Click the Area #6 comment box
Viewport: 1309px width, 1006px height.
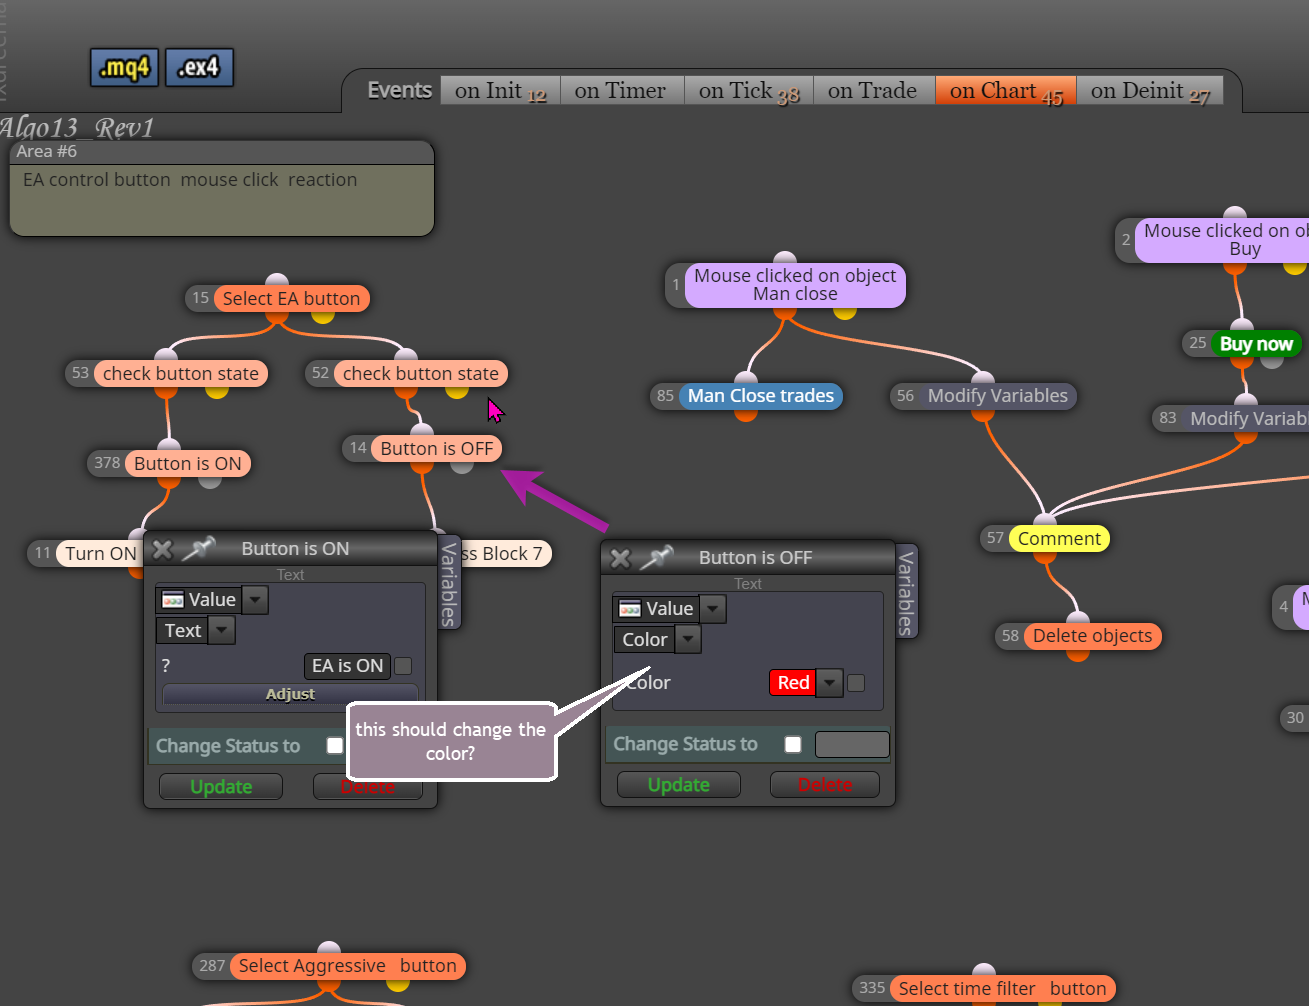[x=222, y=189]
